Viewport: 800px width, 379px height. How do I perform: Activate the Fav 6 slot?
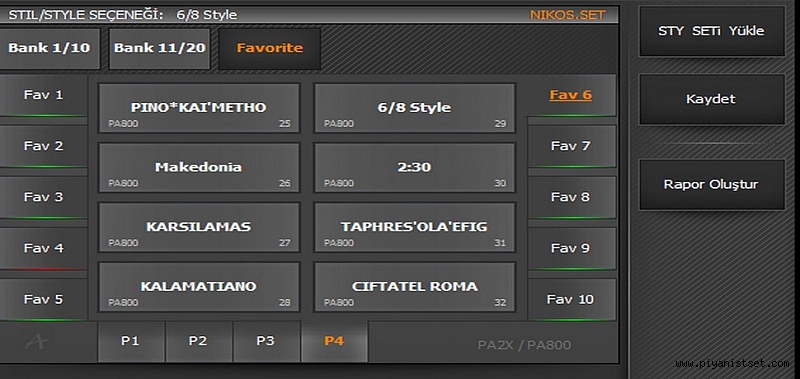(x=570, y=95)
